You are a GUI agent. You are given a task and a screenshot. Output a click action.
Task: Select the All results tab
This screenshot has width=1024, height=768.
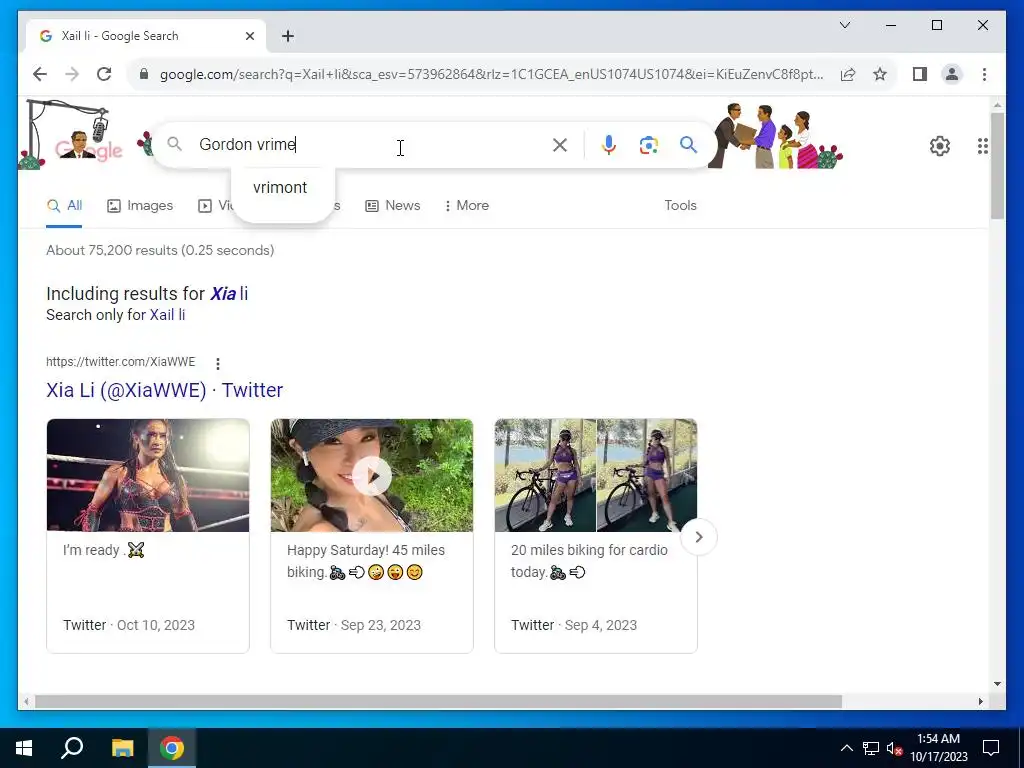click(64, 206)
